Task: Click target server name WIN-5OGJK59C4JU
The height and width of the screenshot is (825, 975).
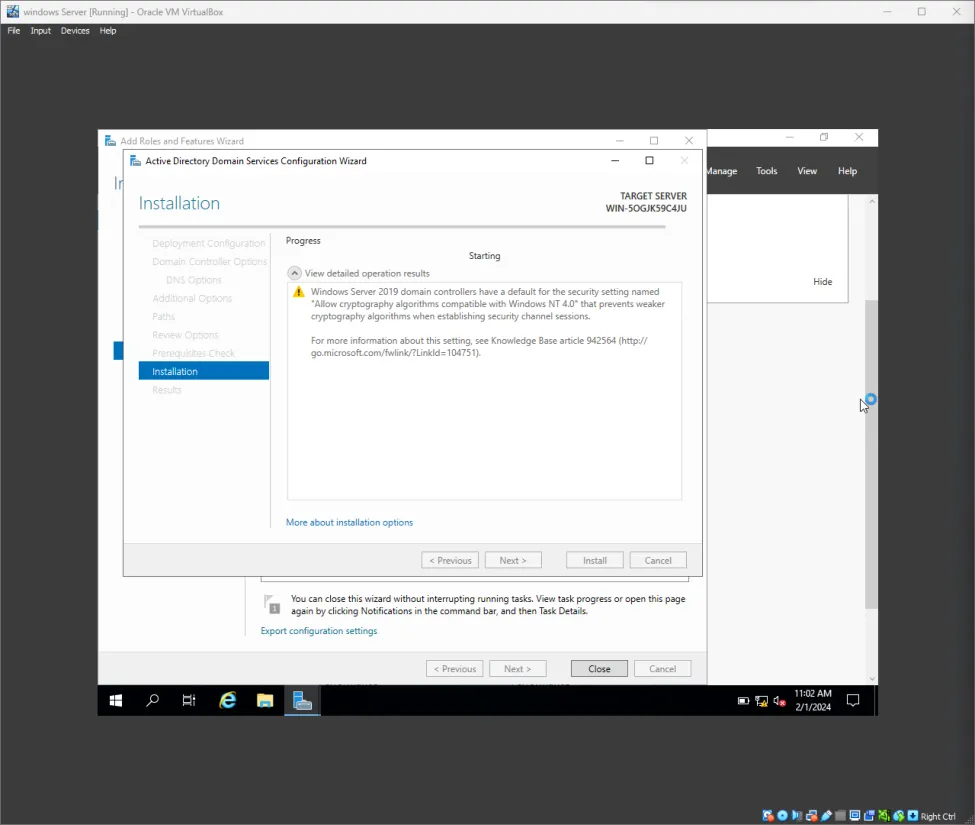Action: click(x=646, y=208)
